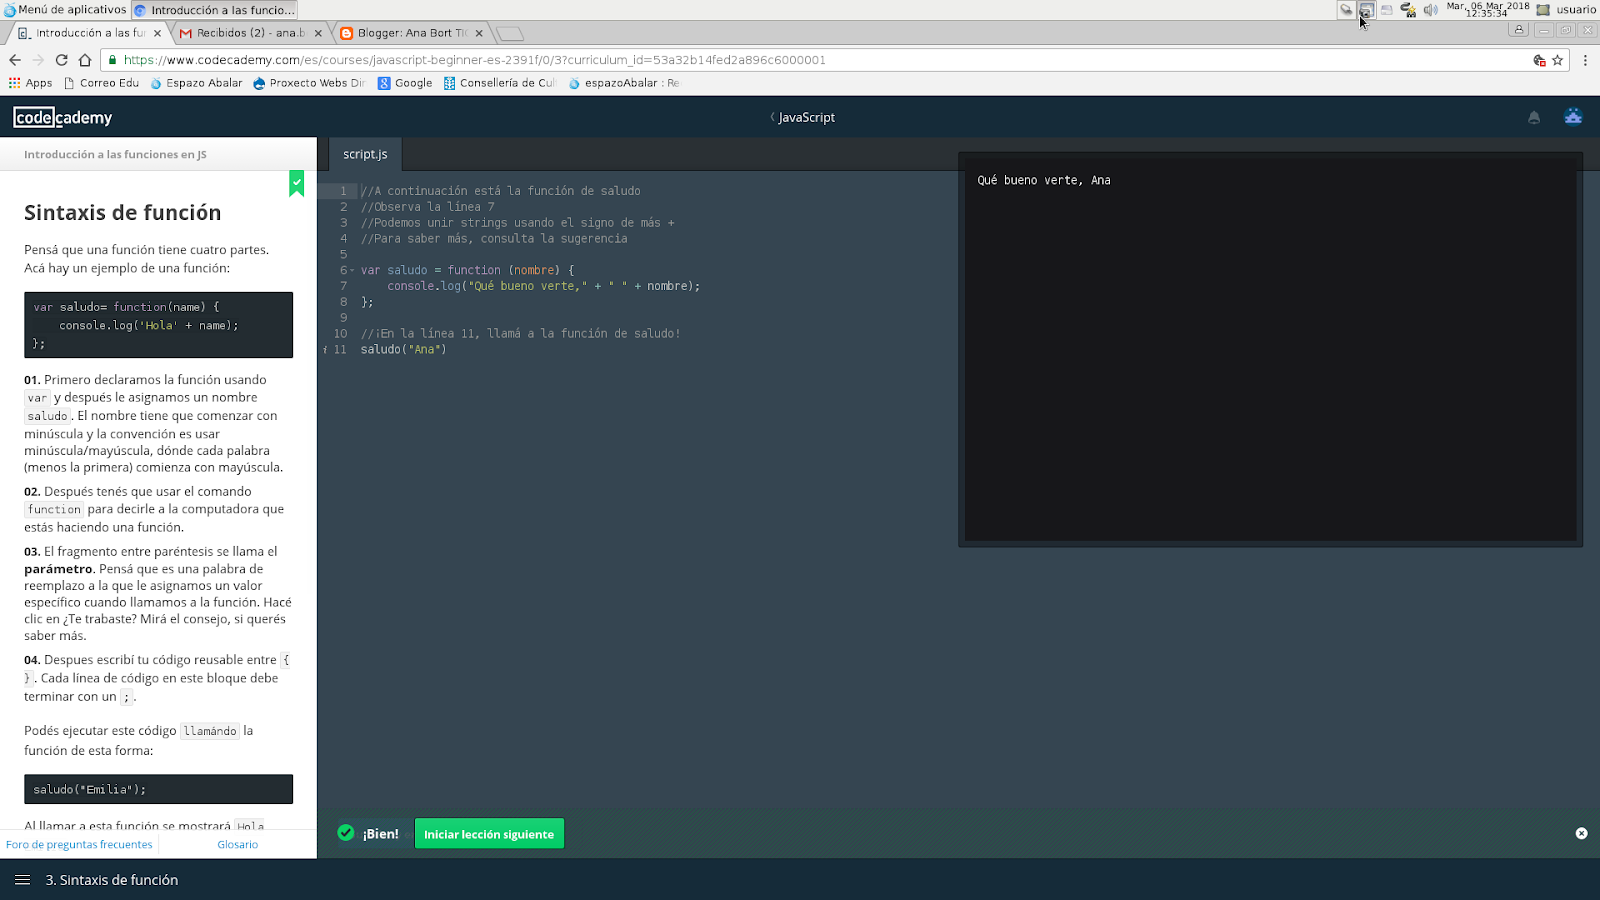This screenshot has height=900, width=1600.
Task: Select the script.js tab
Action: [364, 154]
